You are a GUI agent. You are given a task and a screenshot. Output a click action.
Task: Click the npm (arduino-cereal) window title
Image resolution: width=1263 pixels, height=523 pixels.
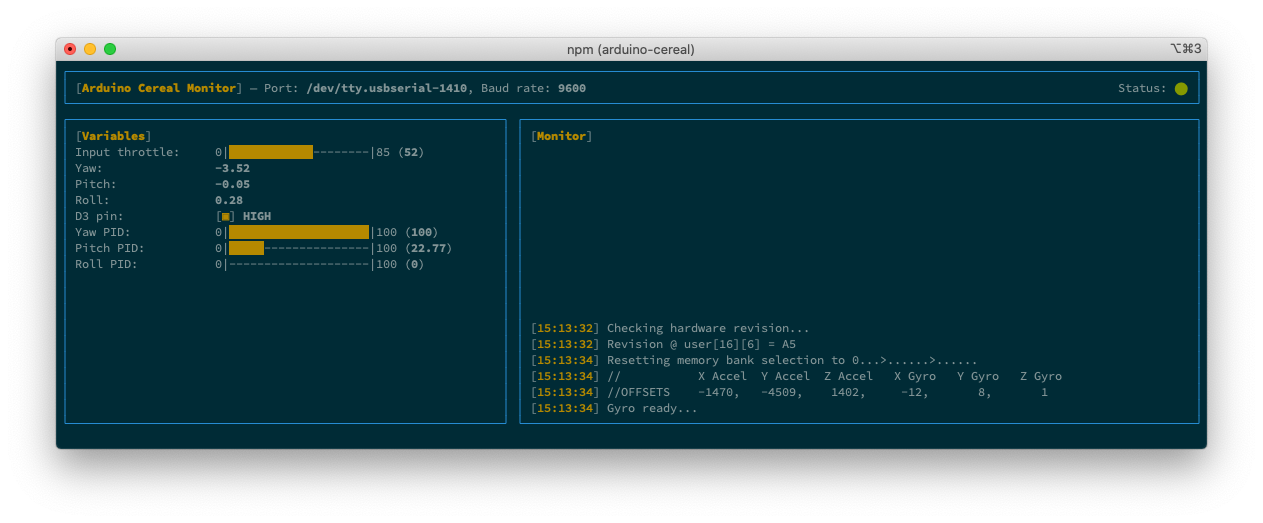pos(630,49)
